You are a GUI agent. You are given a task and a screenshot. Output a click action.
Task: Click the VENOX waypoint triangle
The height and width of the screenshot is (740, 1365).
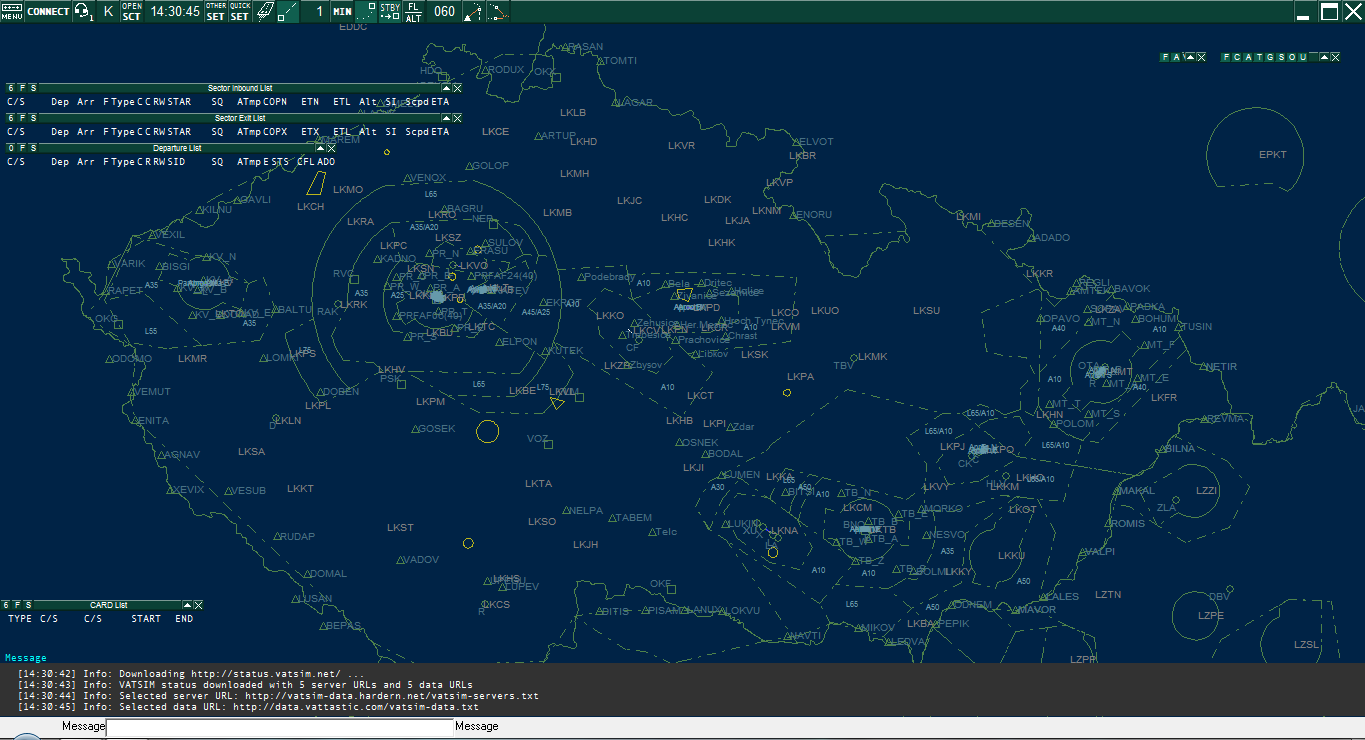pyautogui.click(x=407, y=178)
